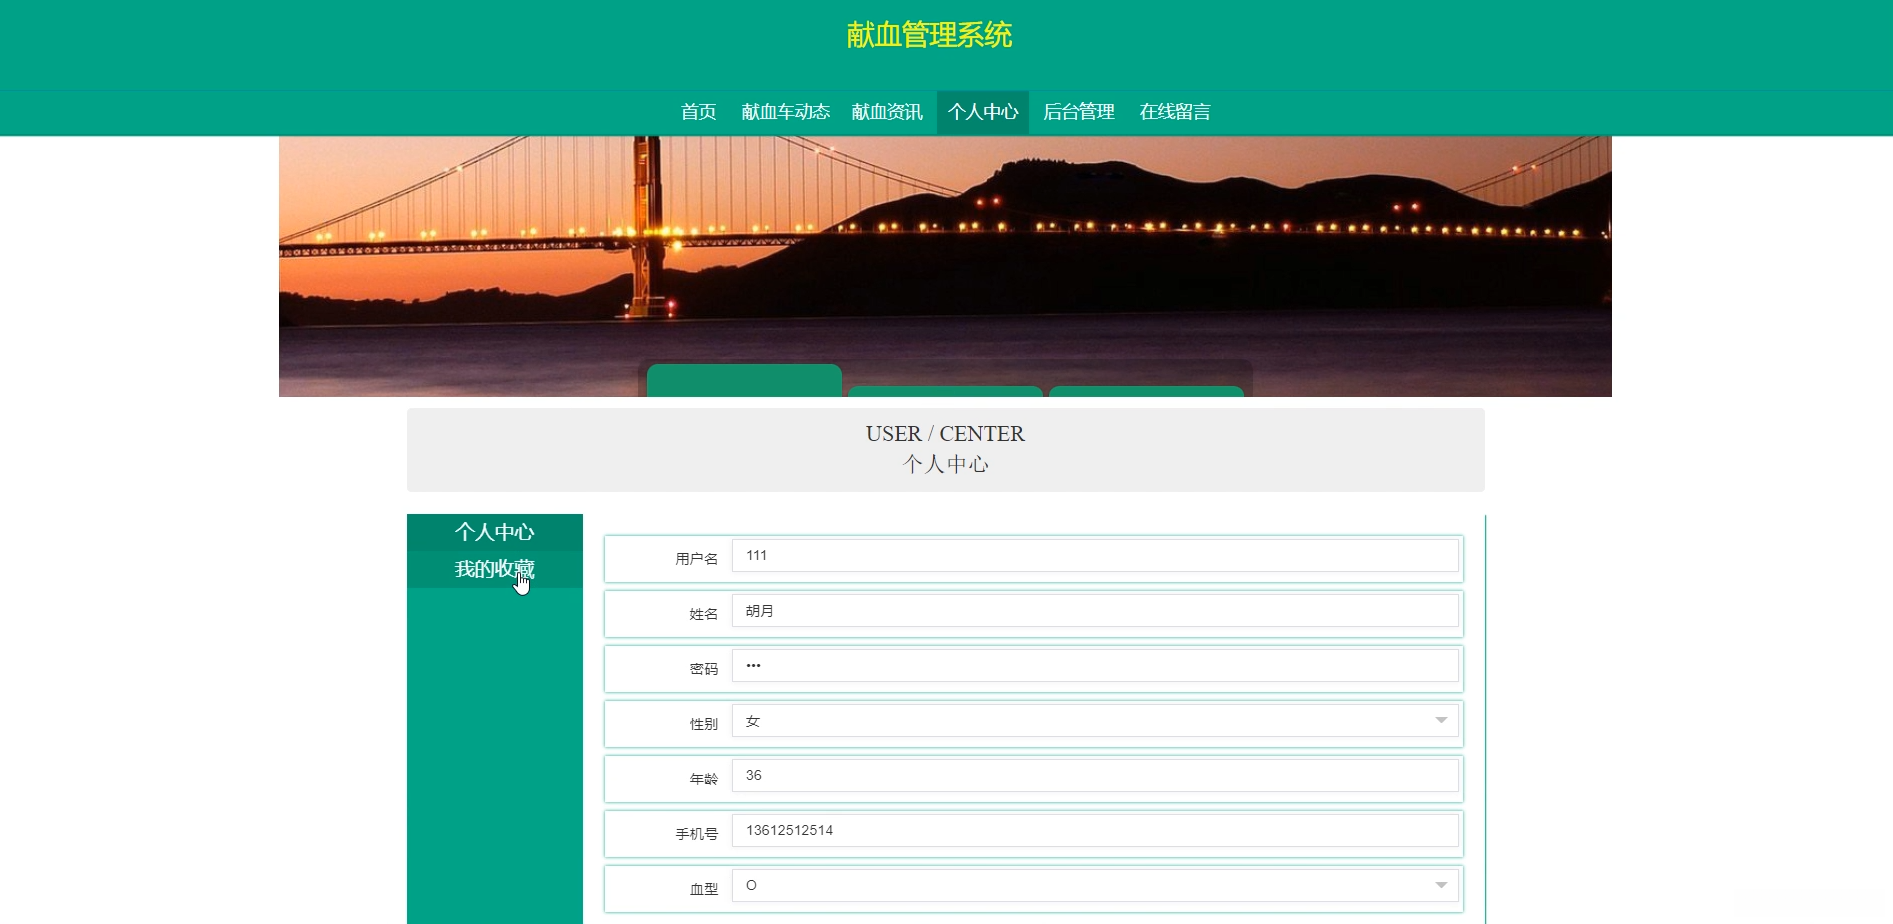Click the bridge sunset banner image
1893x924 pixels.
[x=945, y=266]
